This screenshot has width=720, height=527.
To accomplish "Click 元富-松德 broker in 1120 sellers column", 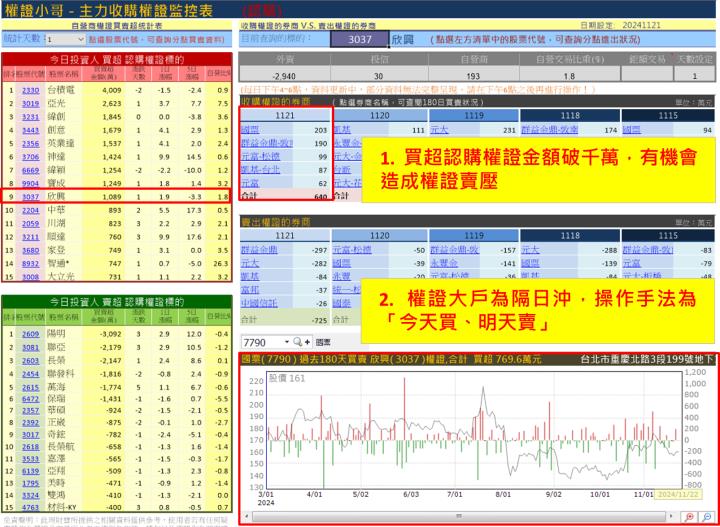I will 352,250.
